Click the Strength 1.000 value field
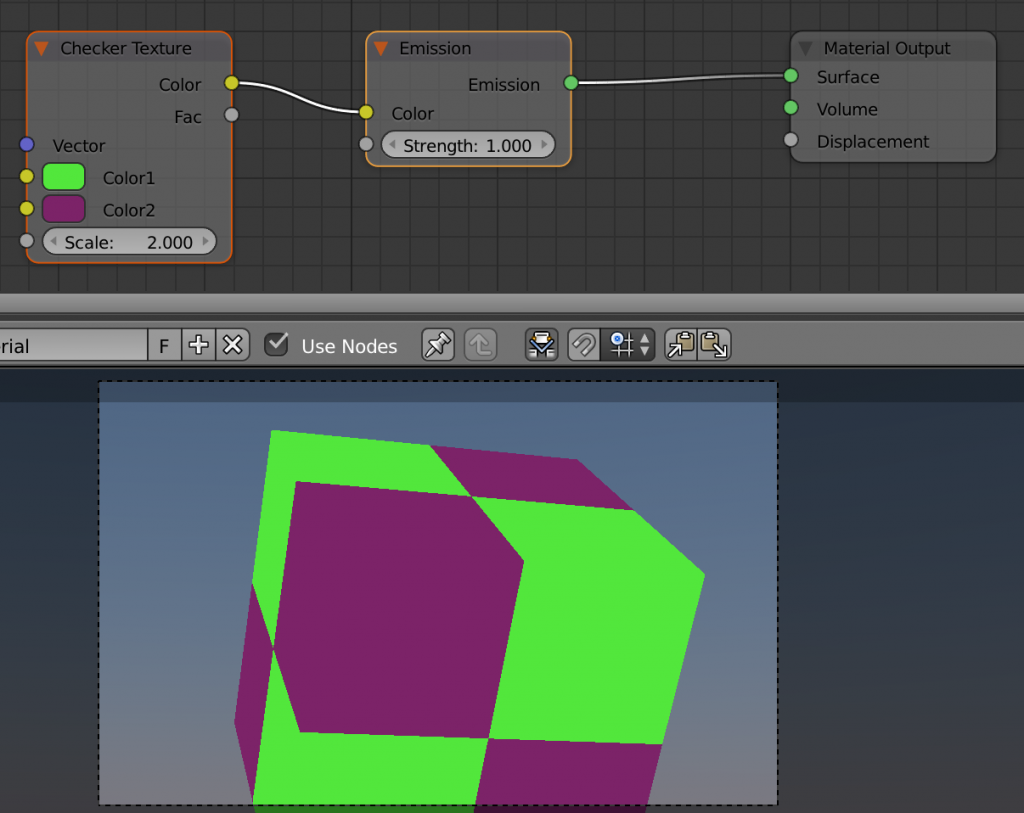 pos(468,145)
